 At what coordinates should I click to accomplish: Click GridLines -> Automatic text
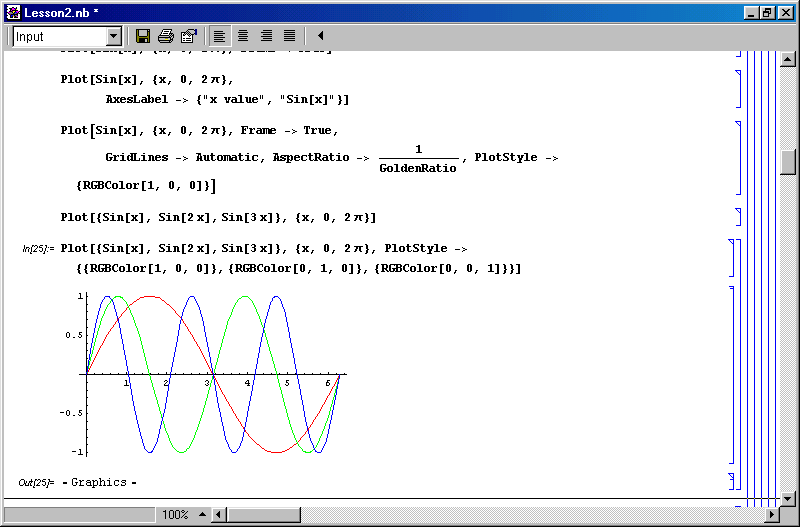pos(182,157)
